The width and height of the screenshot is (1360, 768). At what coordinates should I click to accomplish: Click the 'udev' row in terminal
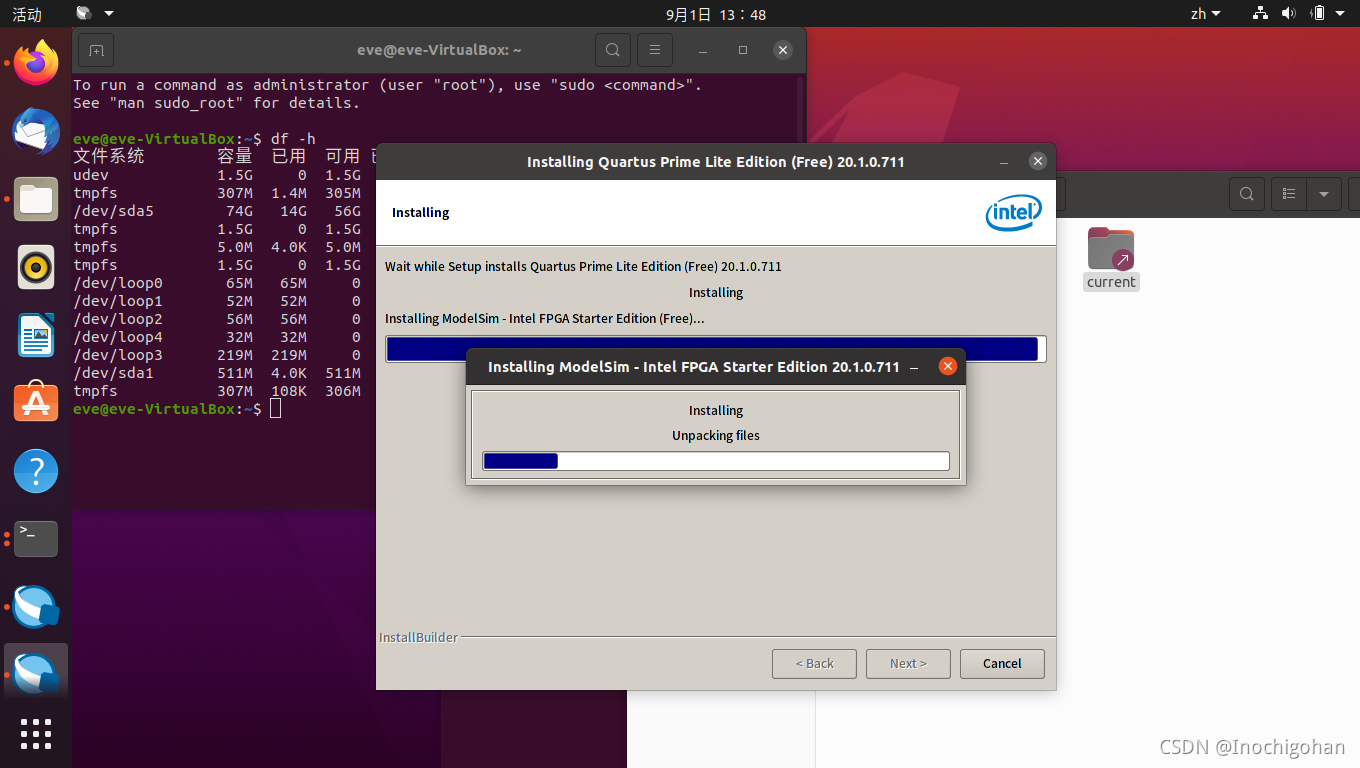(217, 175)
